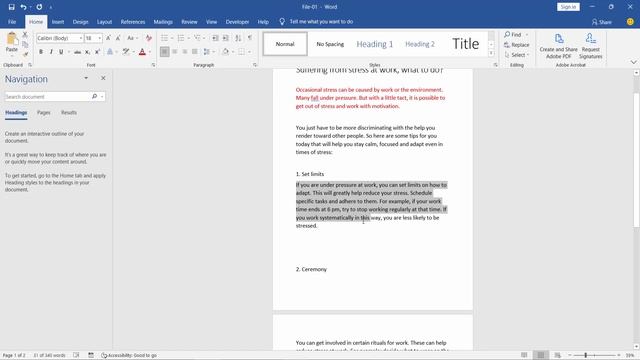Open the Change Case dropdown
The width and height of the screenshot is (640, 360).
pyautogui.click(x=132, y=38)
